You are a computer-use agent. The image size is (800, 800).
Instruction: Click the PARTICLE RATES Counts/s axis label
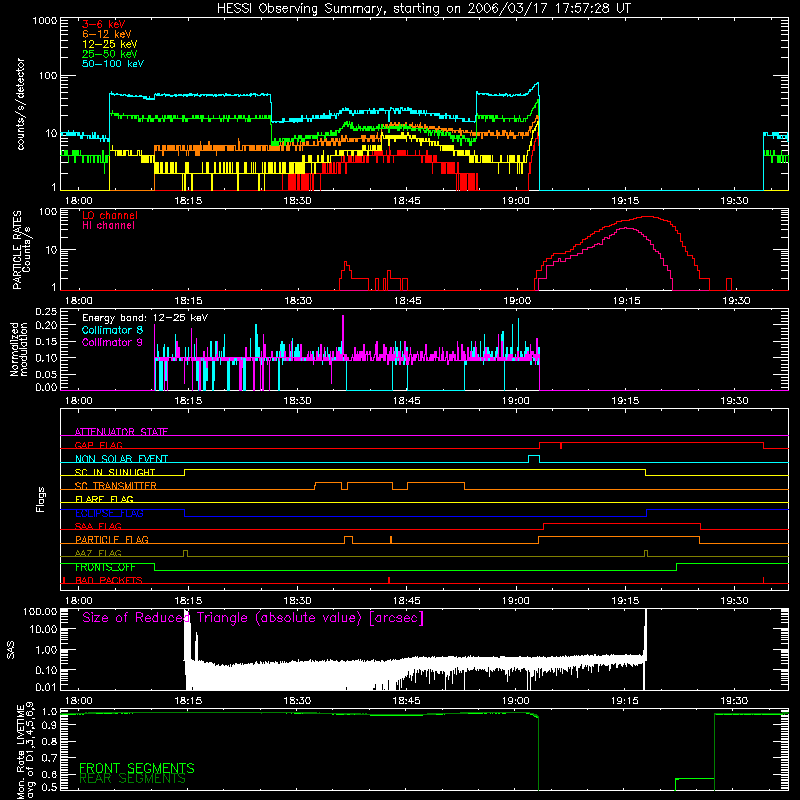click(21, 249)
